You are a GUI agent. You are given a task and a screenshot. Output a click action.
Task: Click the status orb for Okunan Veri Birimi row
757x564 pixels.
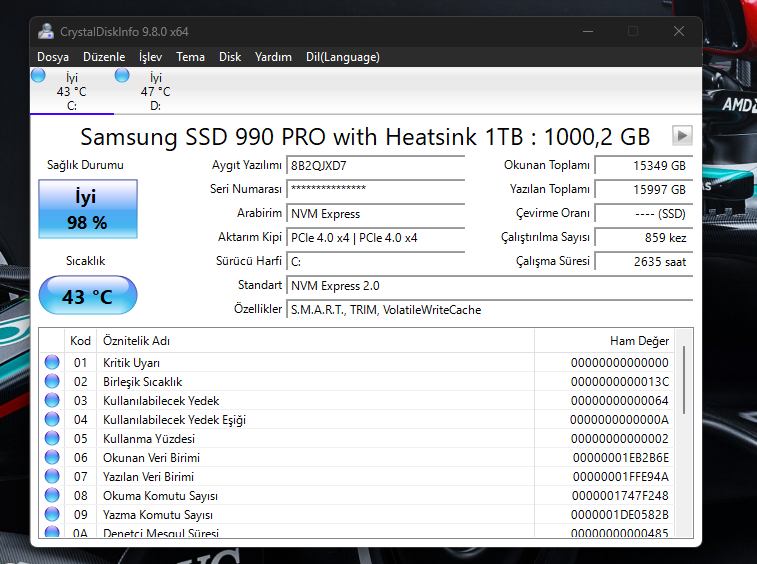pyautogui.click(x=52, y=457)
